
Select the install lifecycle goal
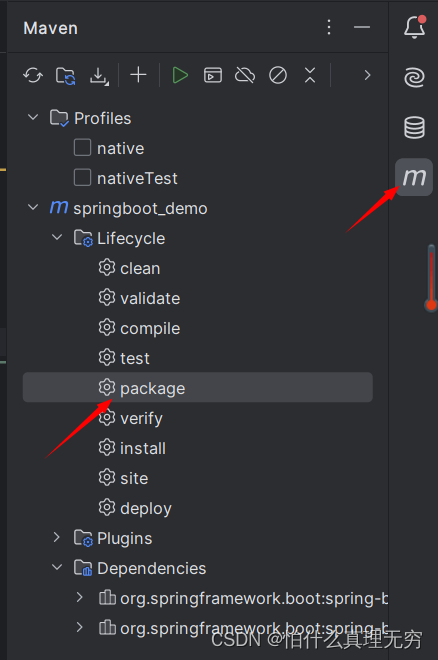[x=198, y=448]
